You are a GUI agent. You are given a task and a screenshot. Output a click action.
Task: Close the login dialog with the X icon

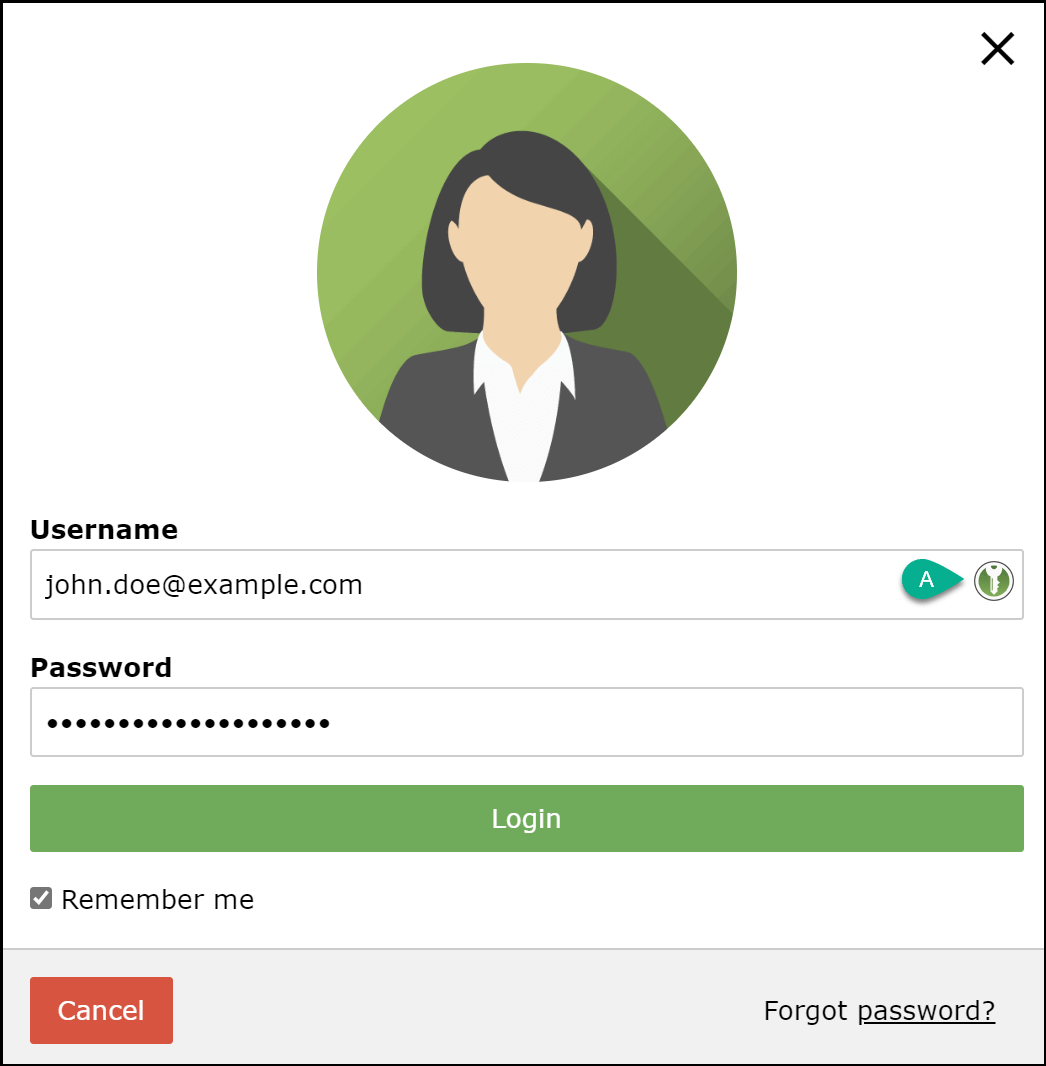tap(997, 49)
